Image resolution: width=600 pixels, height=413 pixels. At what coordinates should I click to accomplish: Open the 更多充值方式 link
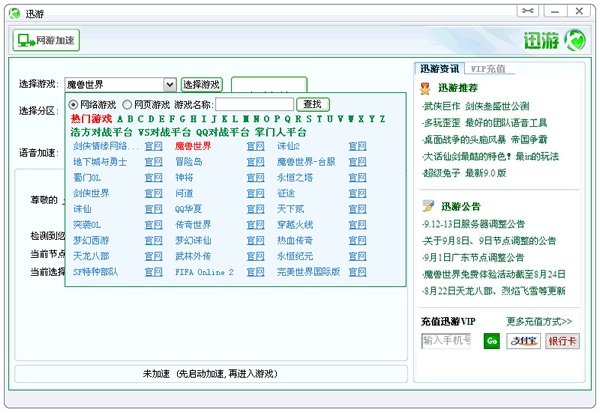pyautogui.click(x=539, y=322)
